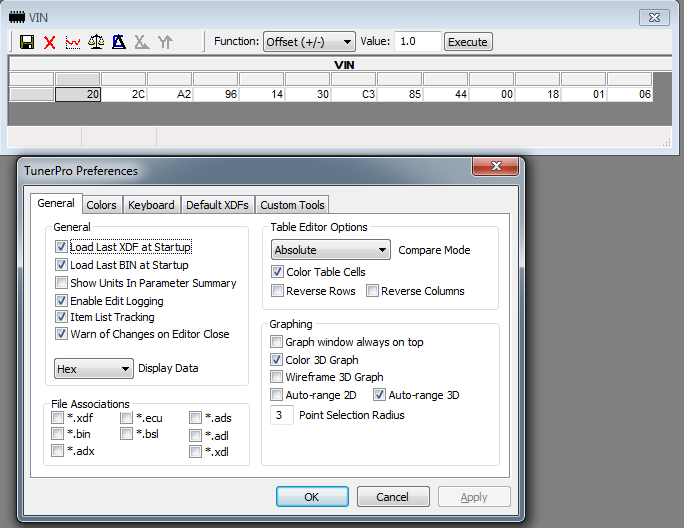
Task: Enable Show Units In Parameter Summary
Action: tap(62, 283)
